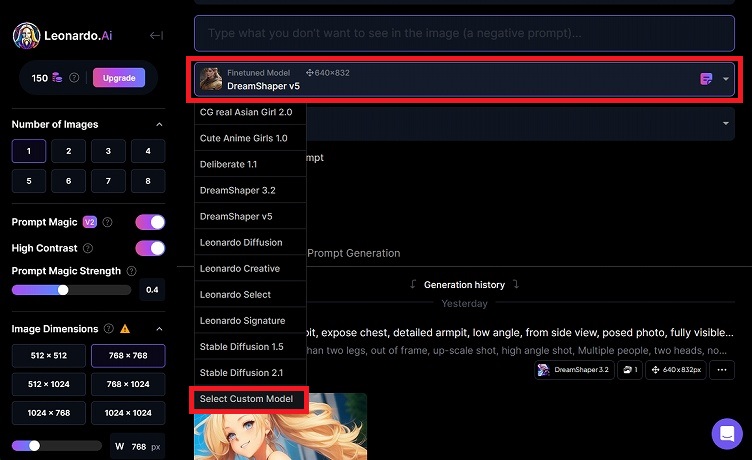
Task: Choose CG real Asian Girl 2.0 model
Action: click(x=250, y=112)
